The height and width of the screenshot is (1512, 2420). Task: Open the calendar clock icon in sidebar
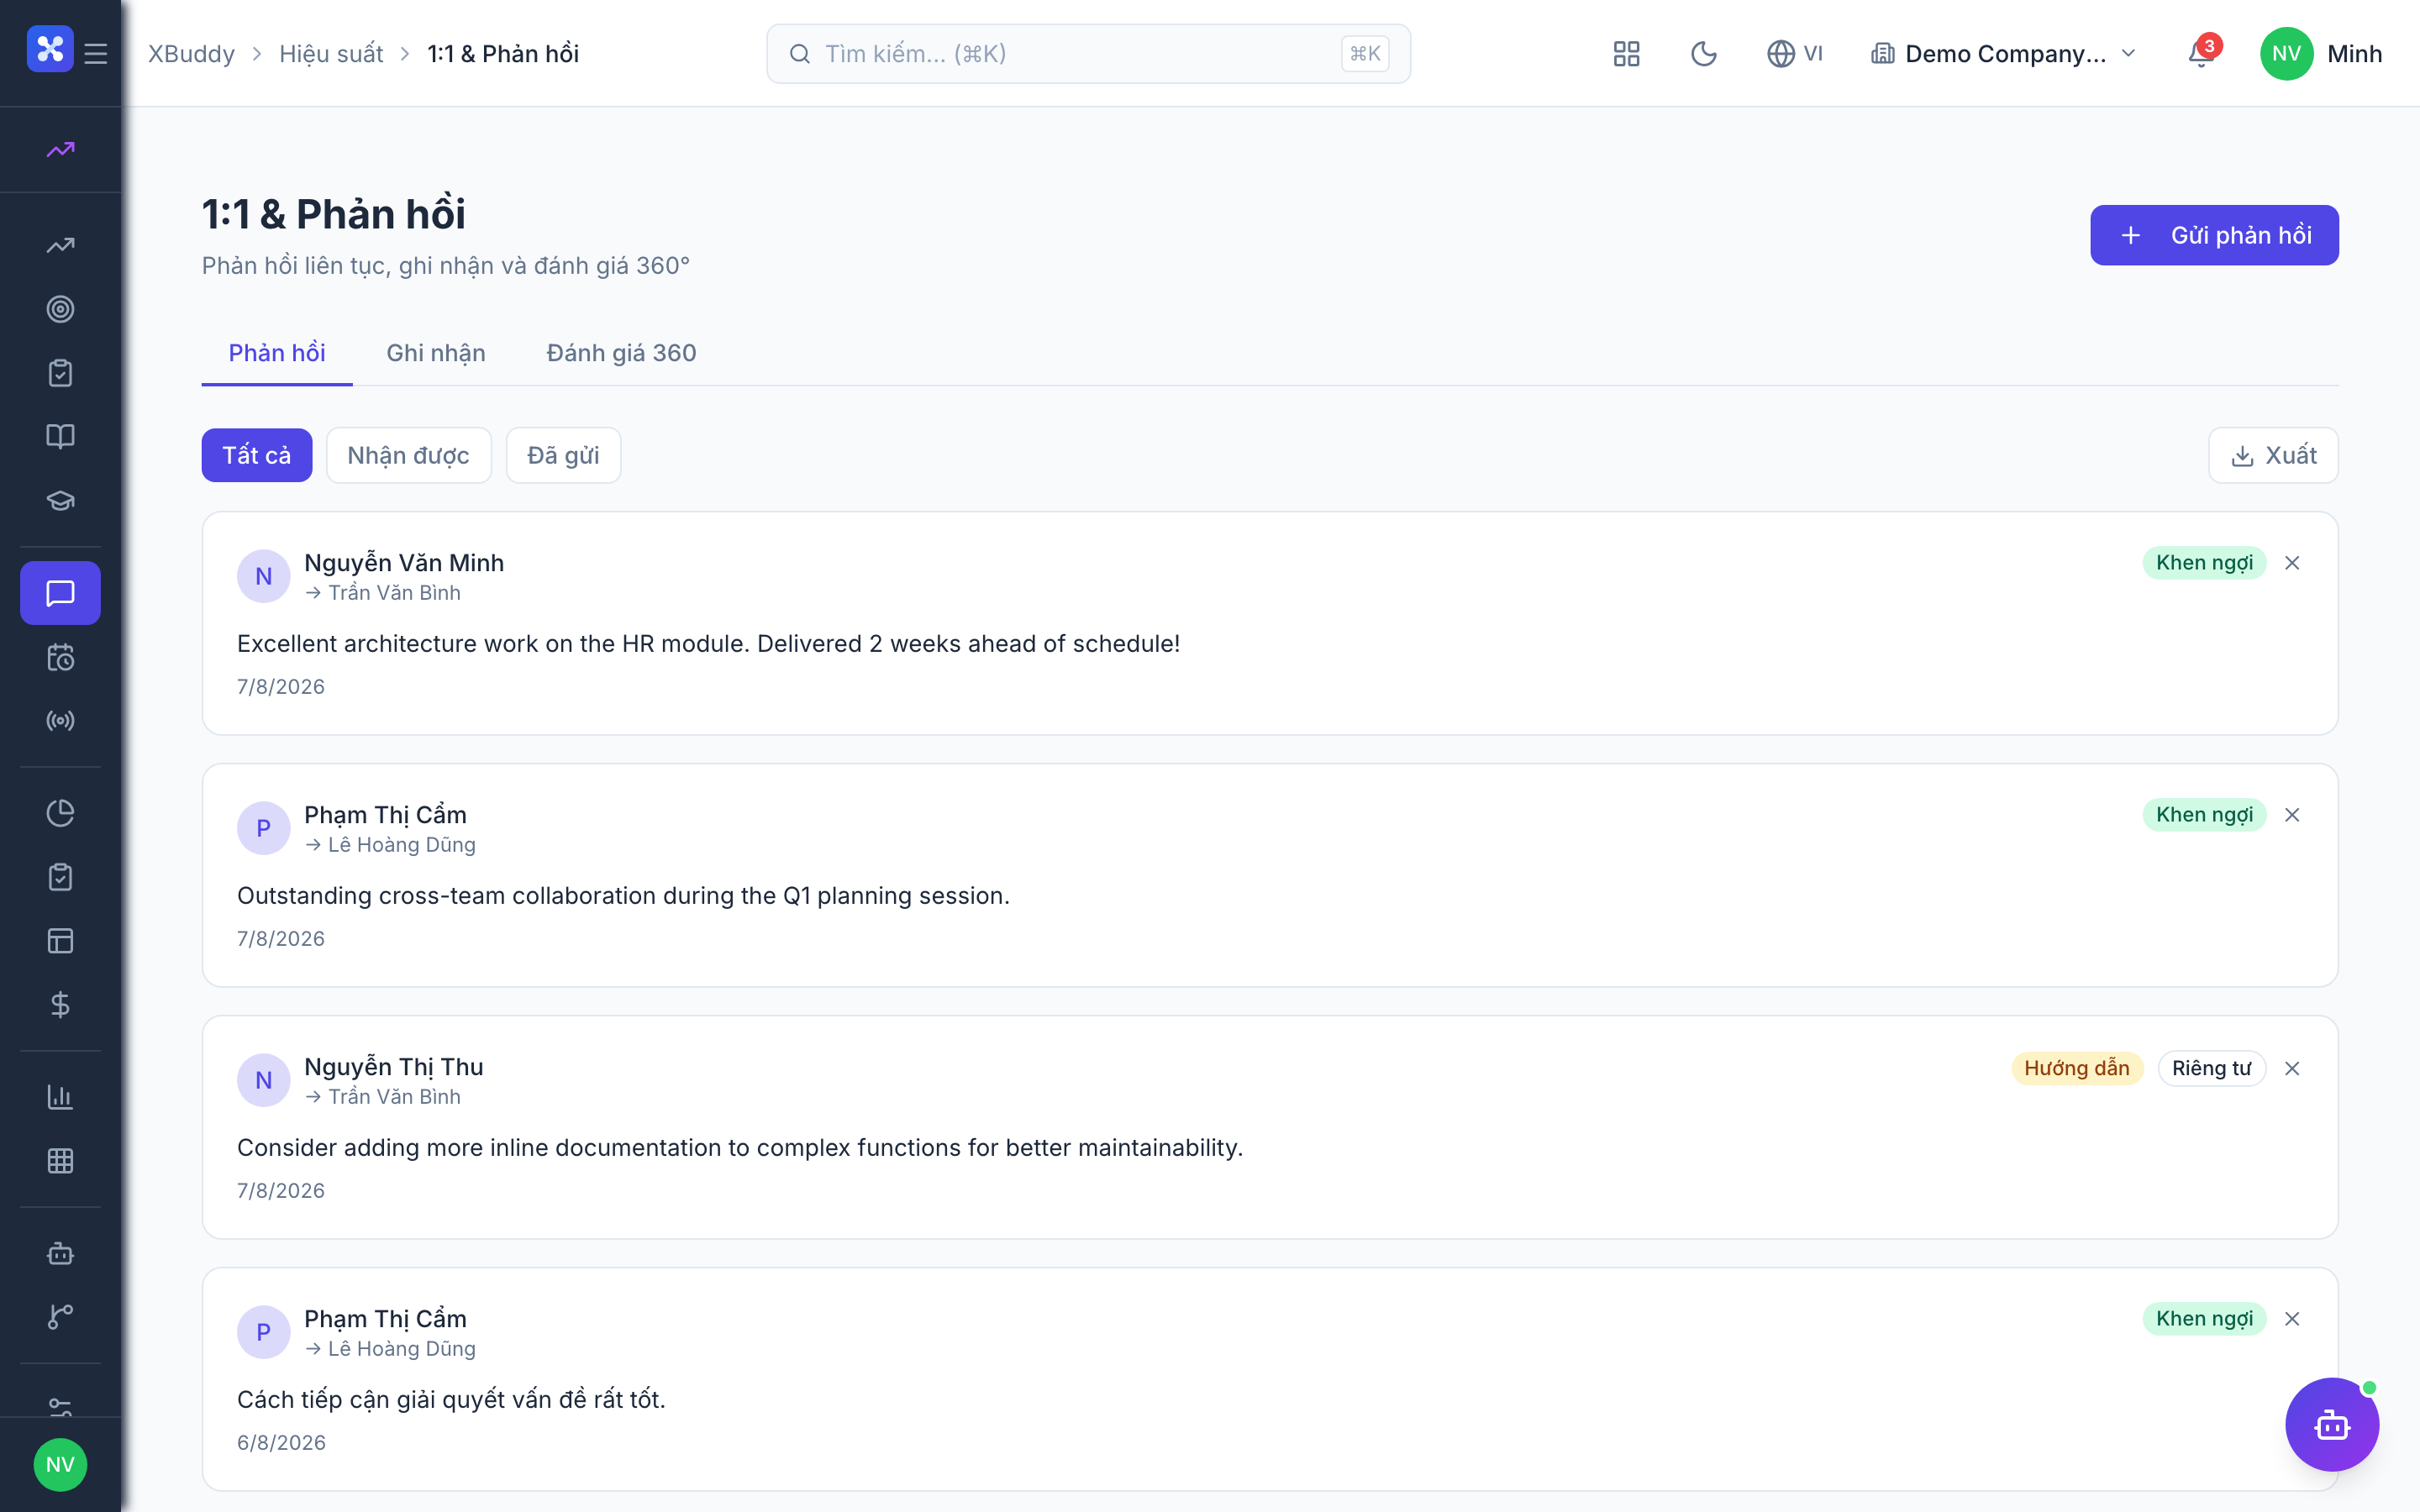tap(60, 657)
